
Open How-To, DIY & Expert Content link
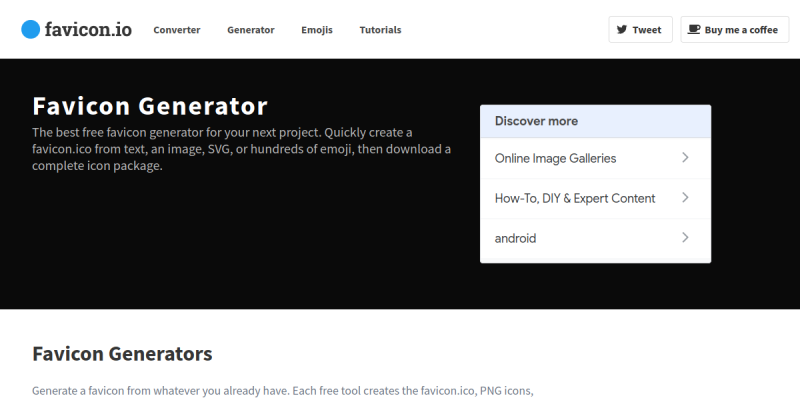click(x=595, y=198)
